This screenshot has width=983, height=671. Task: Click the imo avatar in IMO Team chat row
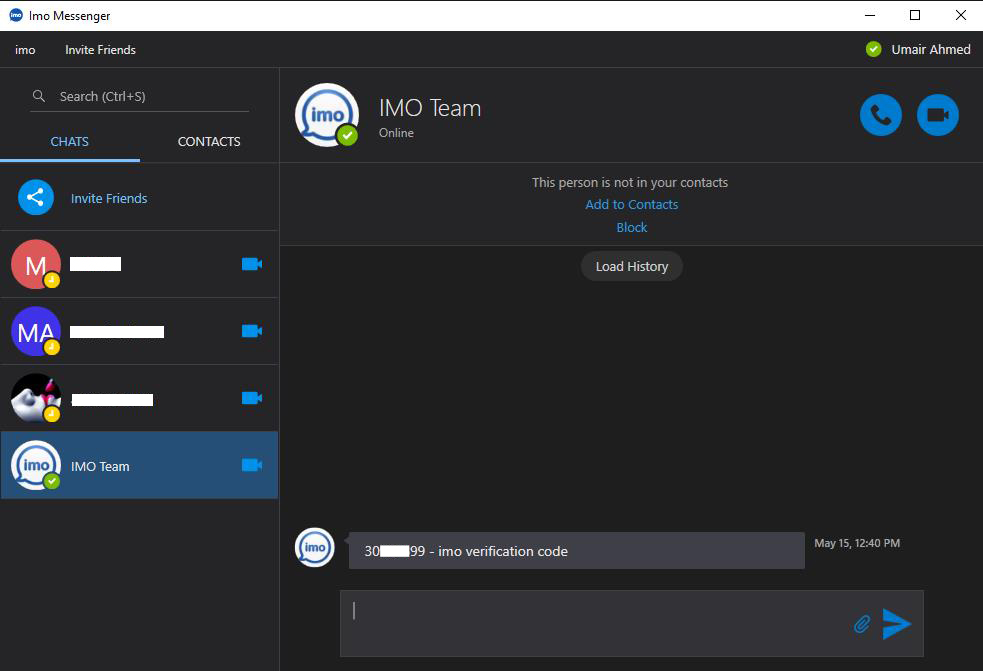(x=36, y=465)
